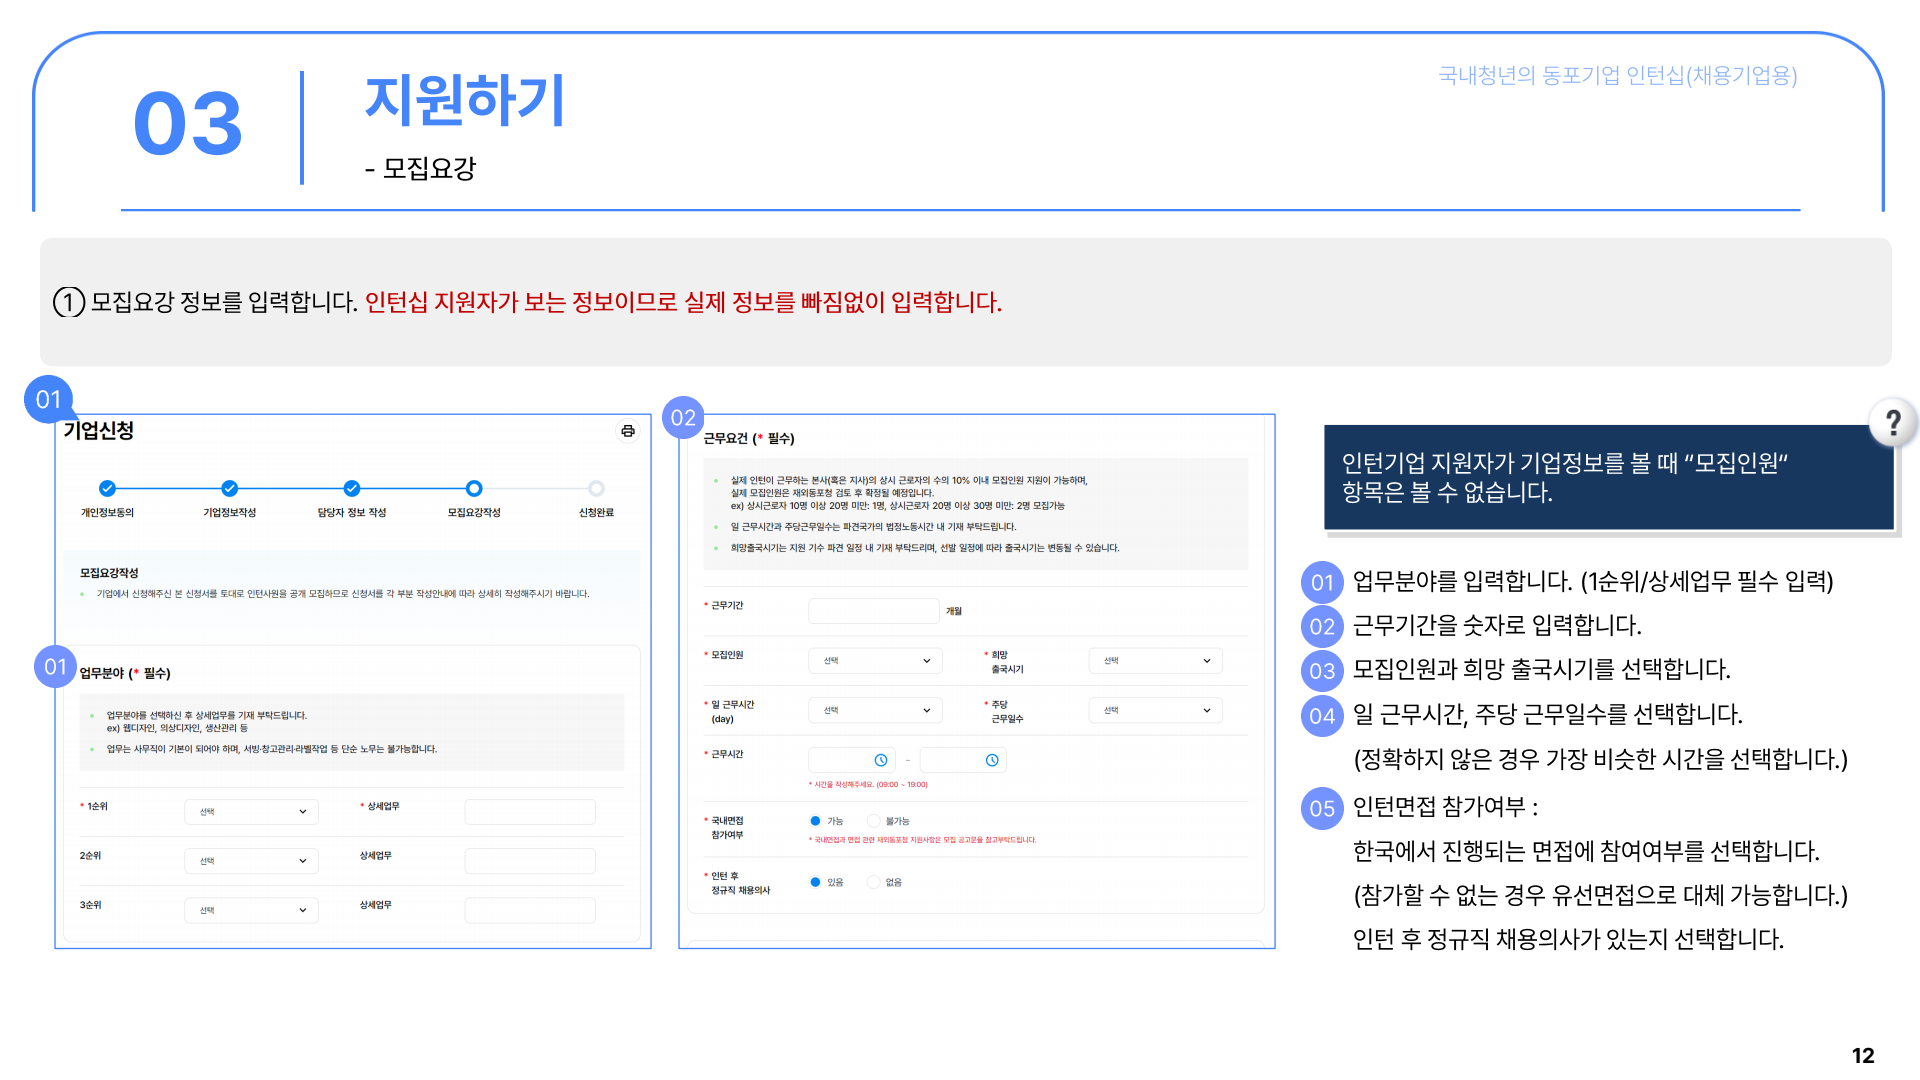Click the 모집요강작성 step label
1920x1080 pixels.
click(x=474, y=512)
